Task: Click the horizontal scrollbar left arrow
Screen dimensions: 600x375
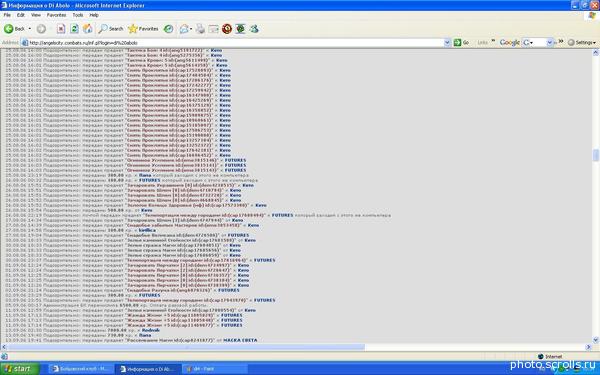Action: (4, 347)
